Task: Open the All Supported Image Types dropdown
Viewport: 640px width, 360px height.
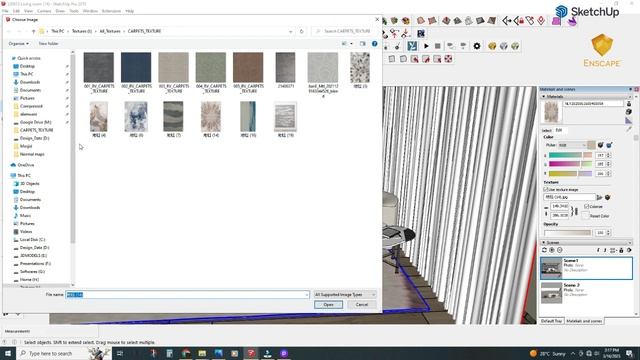Action: pyautogui.click(x=344, y=294)
